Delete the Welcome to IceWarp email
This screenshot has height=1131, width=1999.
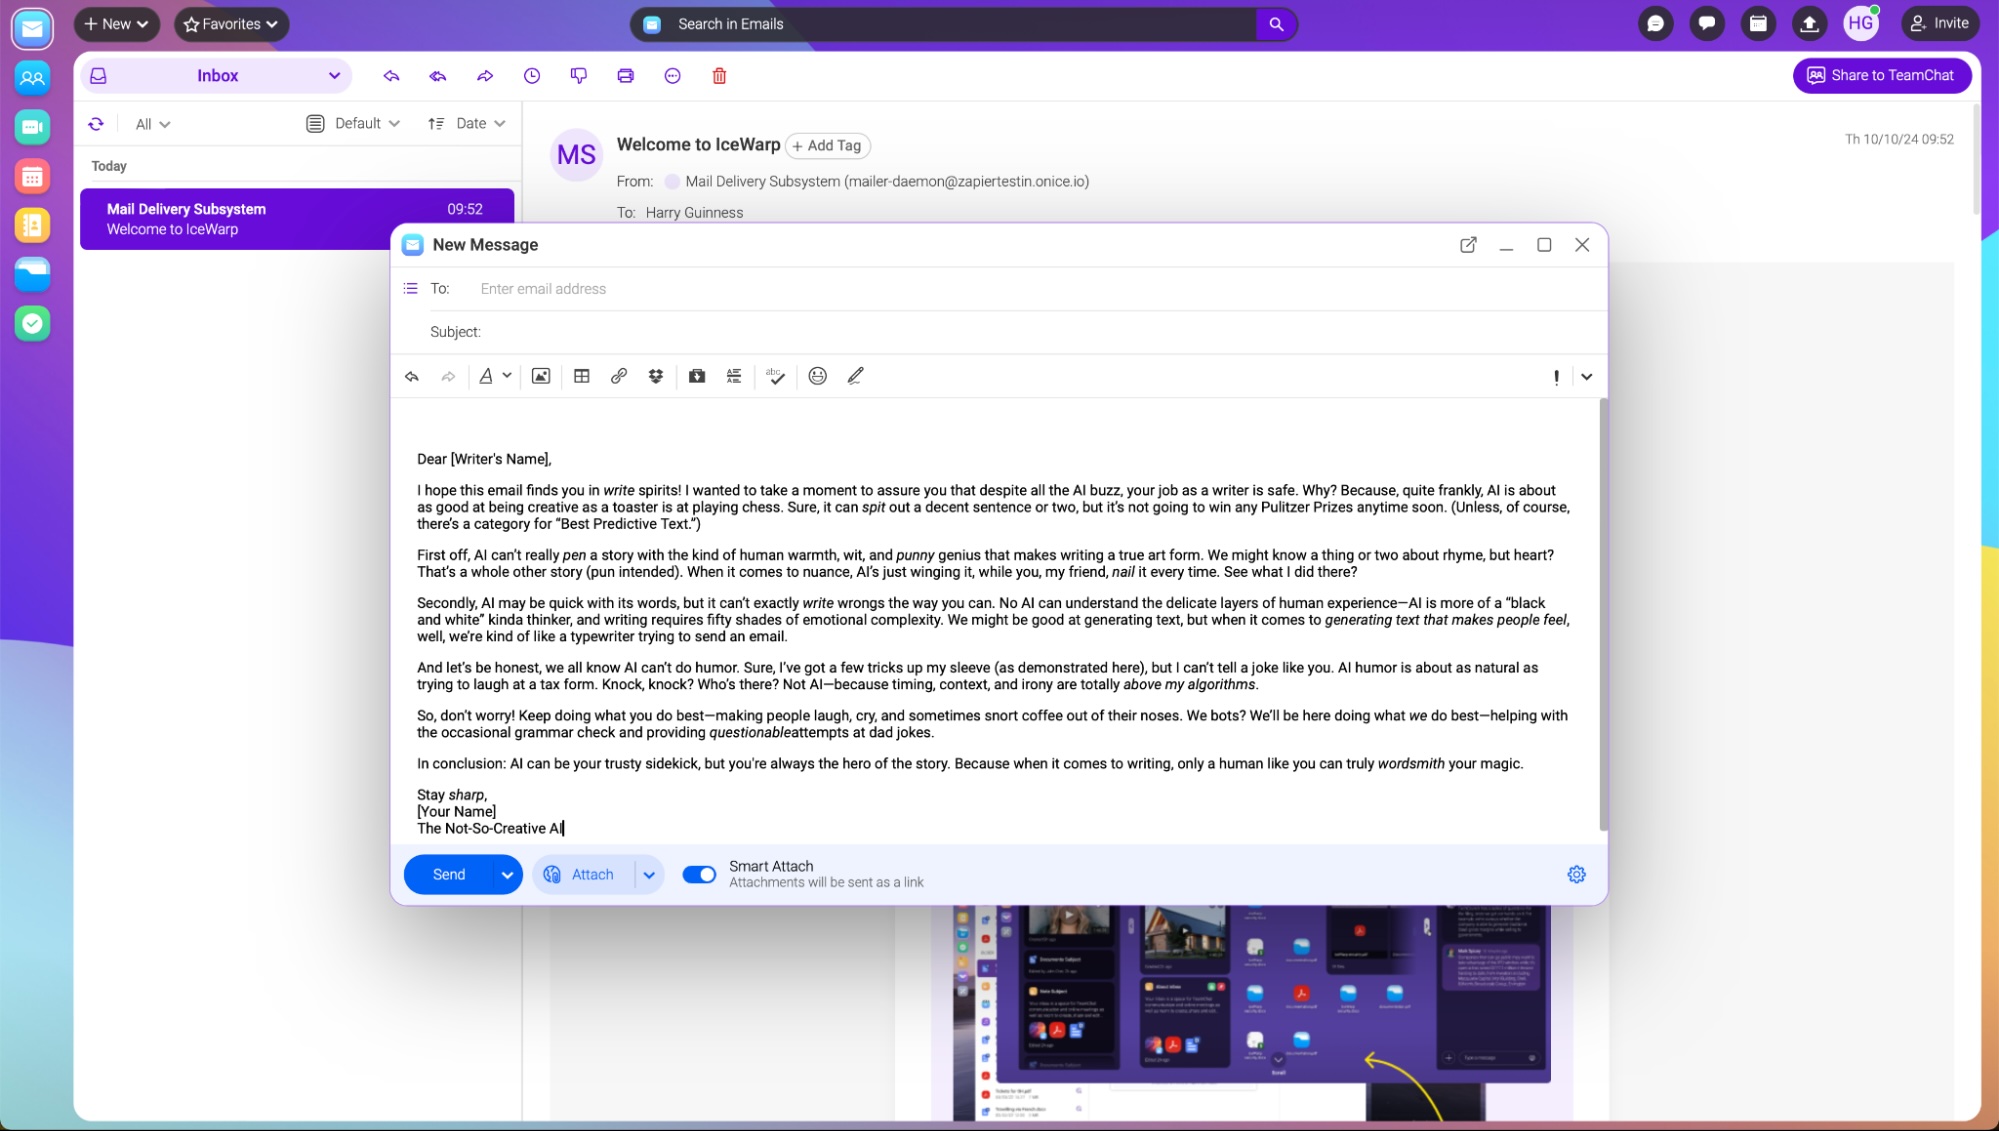pyautogui.click(x=718, y=76)
